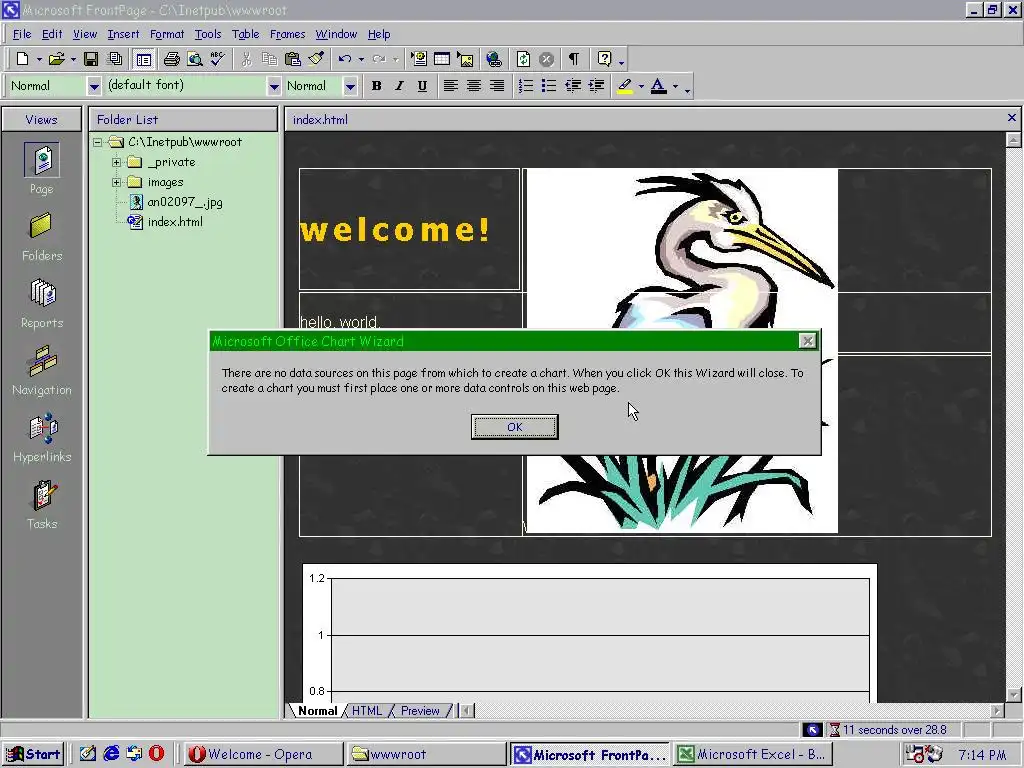
Task: Click the Start button
Action: 33,754
